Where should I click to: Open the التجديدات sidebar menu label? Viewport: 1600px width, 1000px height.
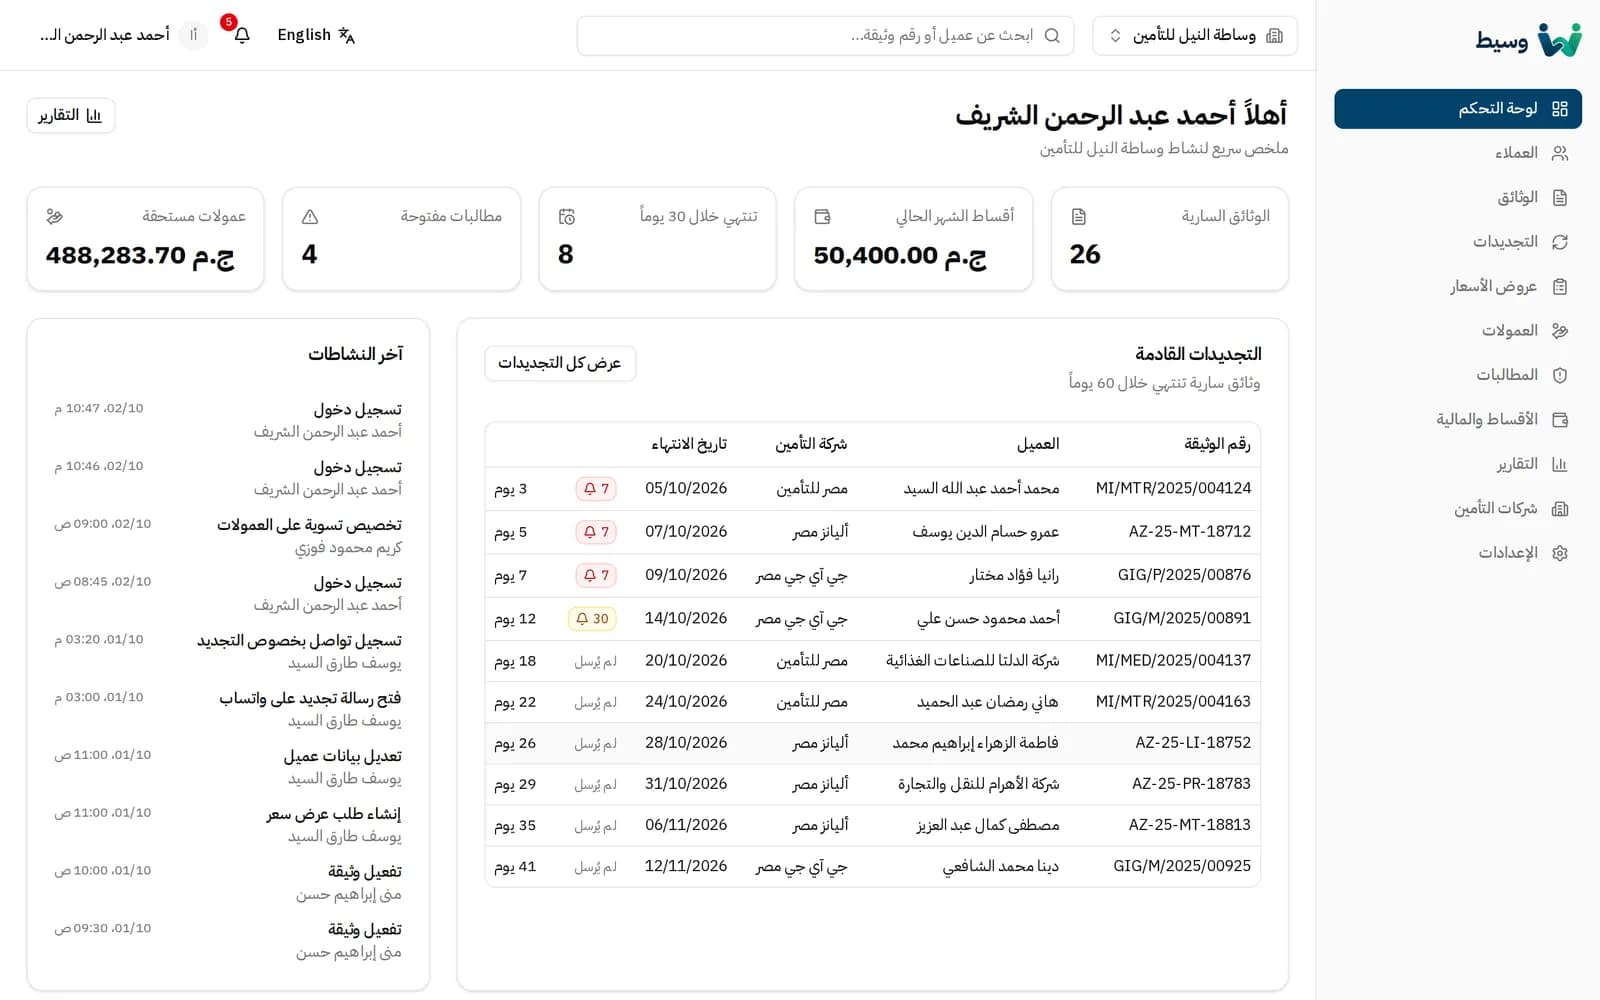coord(1505,242)
